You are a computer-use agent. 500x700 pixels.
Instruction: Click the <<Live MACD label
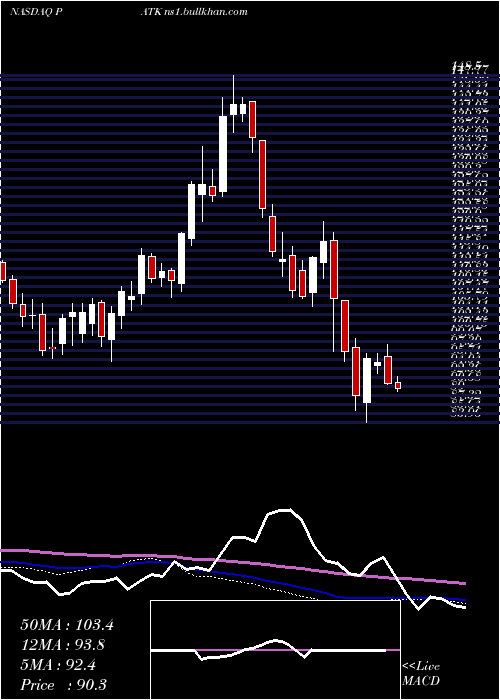(x=421, y=674)
